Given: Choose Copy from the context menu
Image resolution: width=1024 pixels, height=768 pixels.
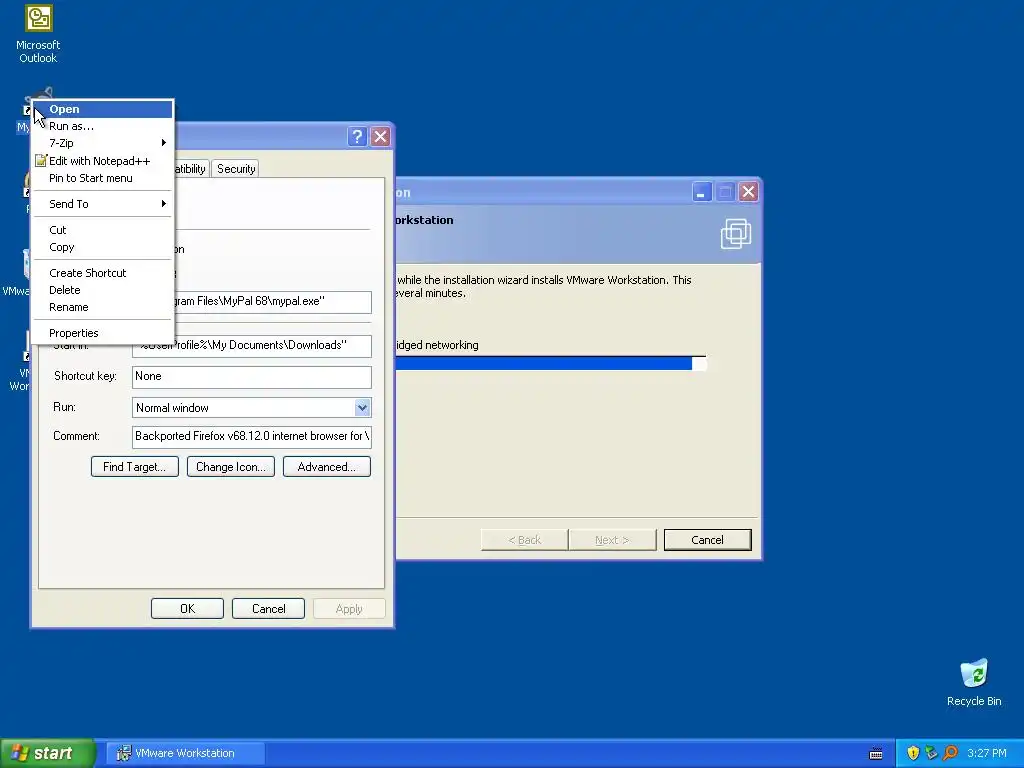Looking at the screenshot, I should coord(103,247).
